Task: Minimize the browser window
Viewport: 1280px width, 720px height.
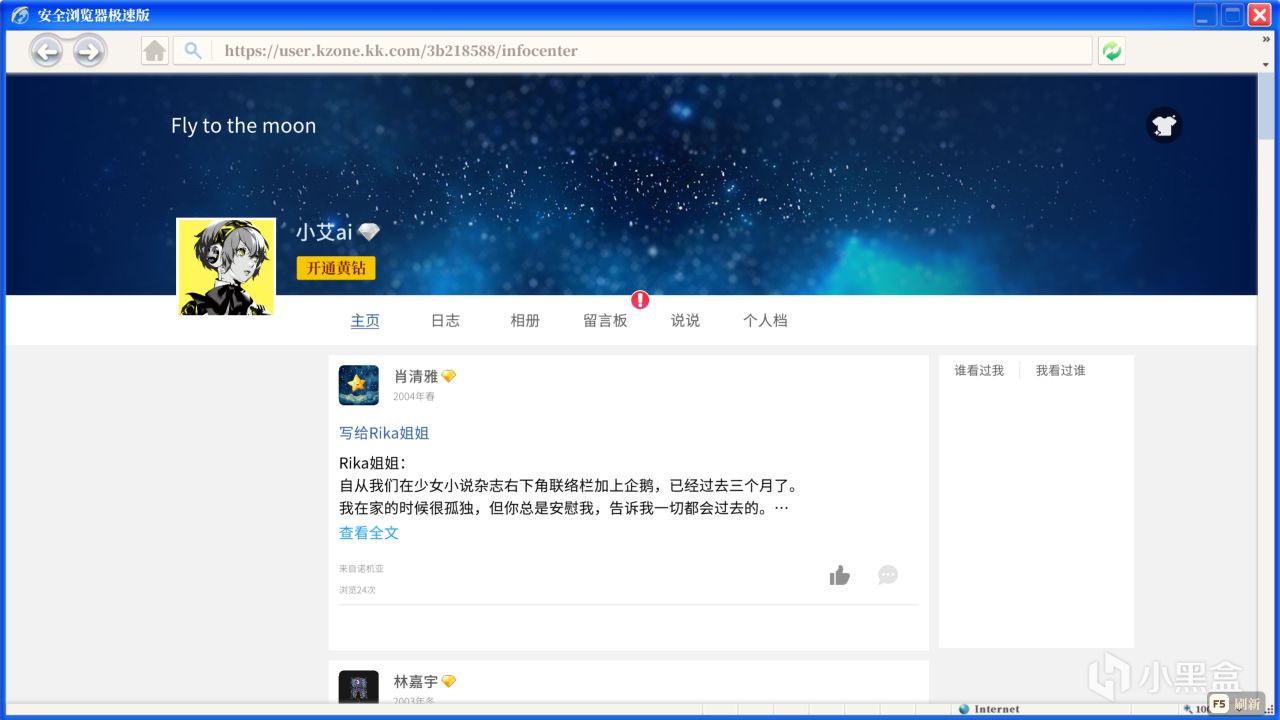Action: (1205, 15)
